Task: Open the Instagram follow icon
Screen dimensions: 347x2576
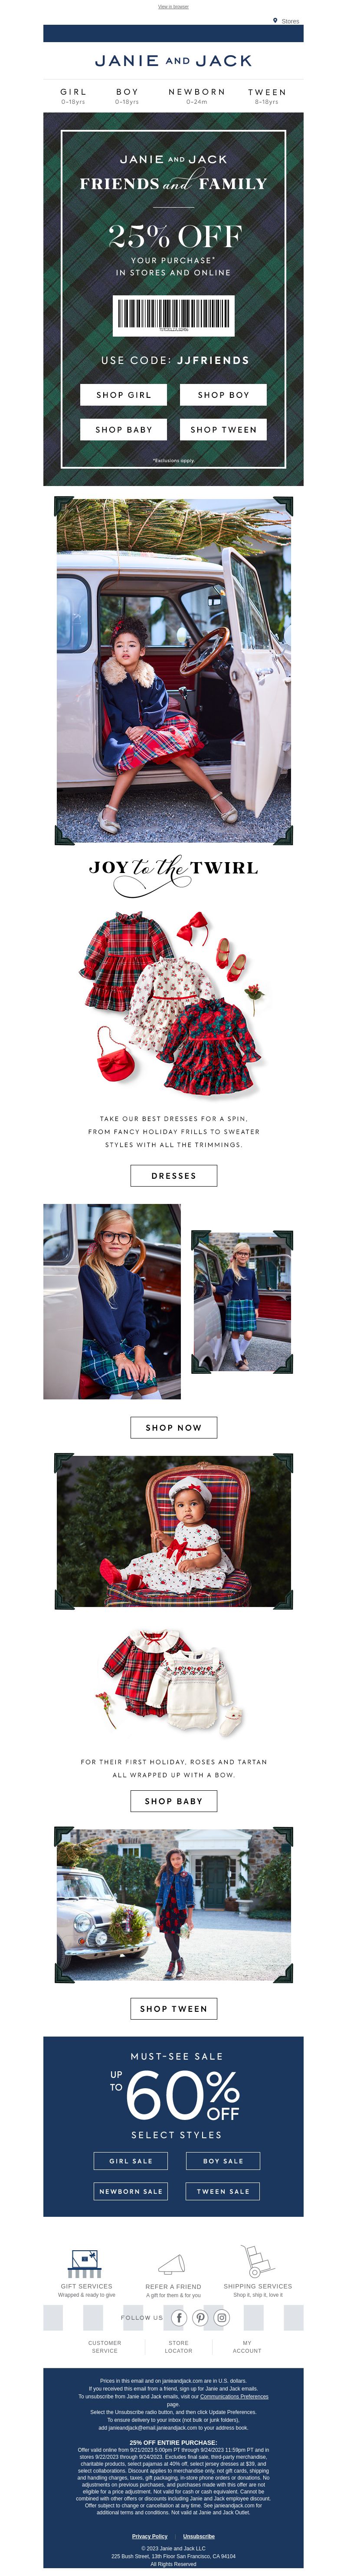Action: coord(221,2317)
